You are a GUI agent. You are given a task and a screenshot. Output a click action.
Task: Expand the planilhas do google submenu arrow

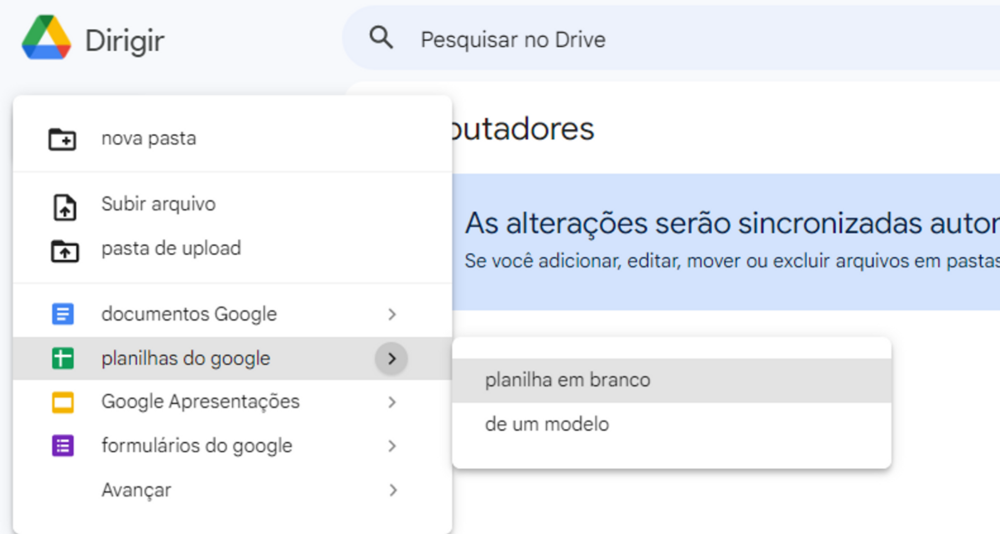[x=391, y=359]
